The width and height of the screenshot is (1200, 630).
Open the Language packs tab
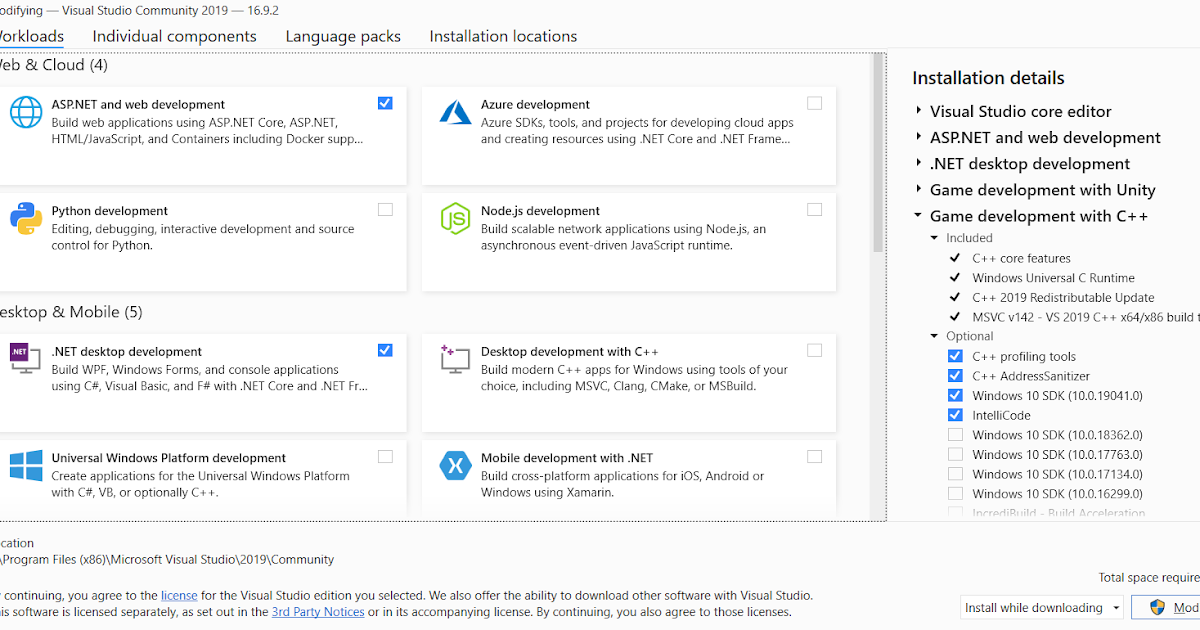343,35
